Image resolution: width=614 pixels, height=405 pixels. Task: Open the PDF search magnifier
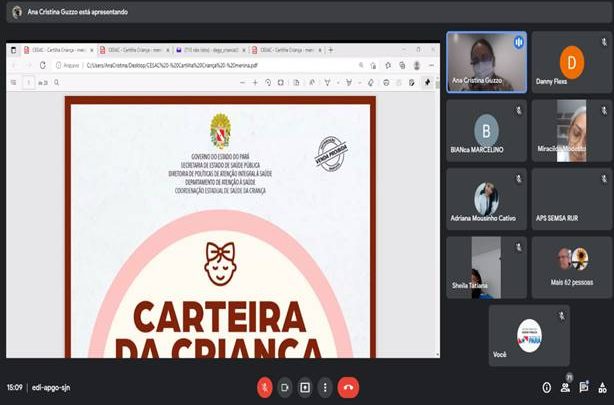(57, 83)
